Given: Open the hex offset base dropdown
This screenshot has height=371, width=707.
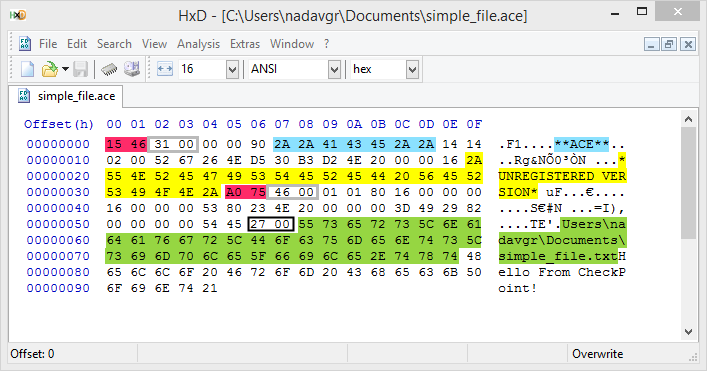Looking at the screenshot, I should (412, 70).
